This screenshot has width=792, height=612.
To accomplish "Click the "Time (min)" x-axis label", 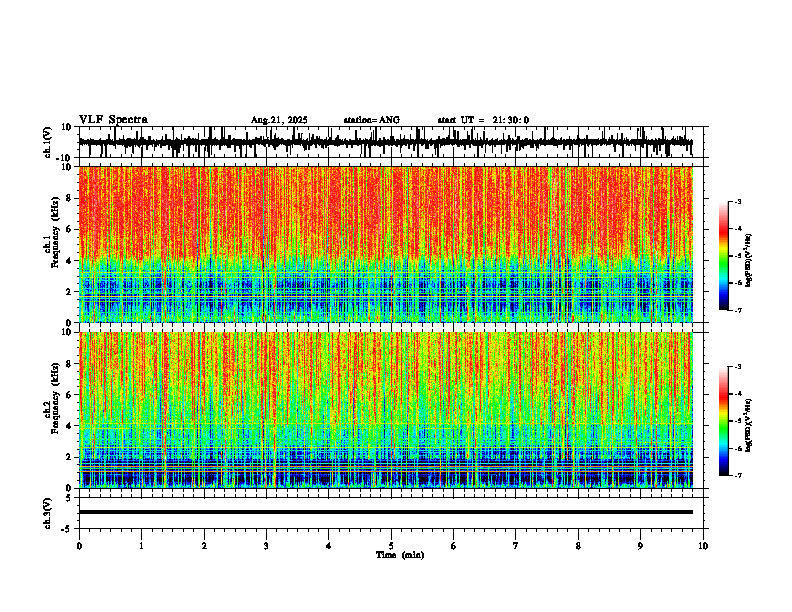I will point(400,555).
